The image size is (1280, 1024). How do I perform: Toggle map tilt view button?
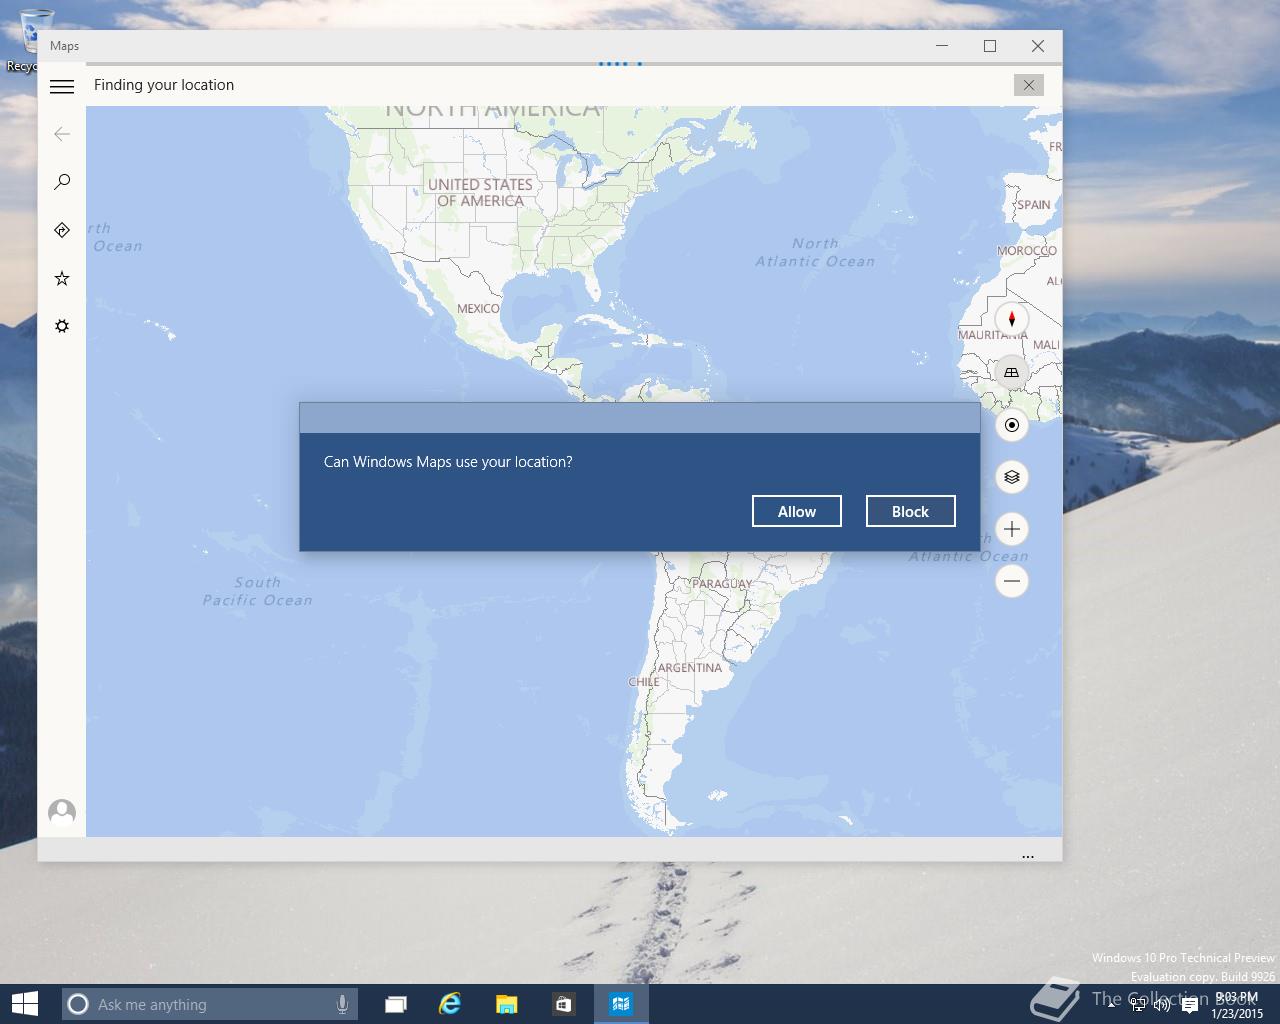(x=1012, y=372)
